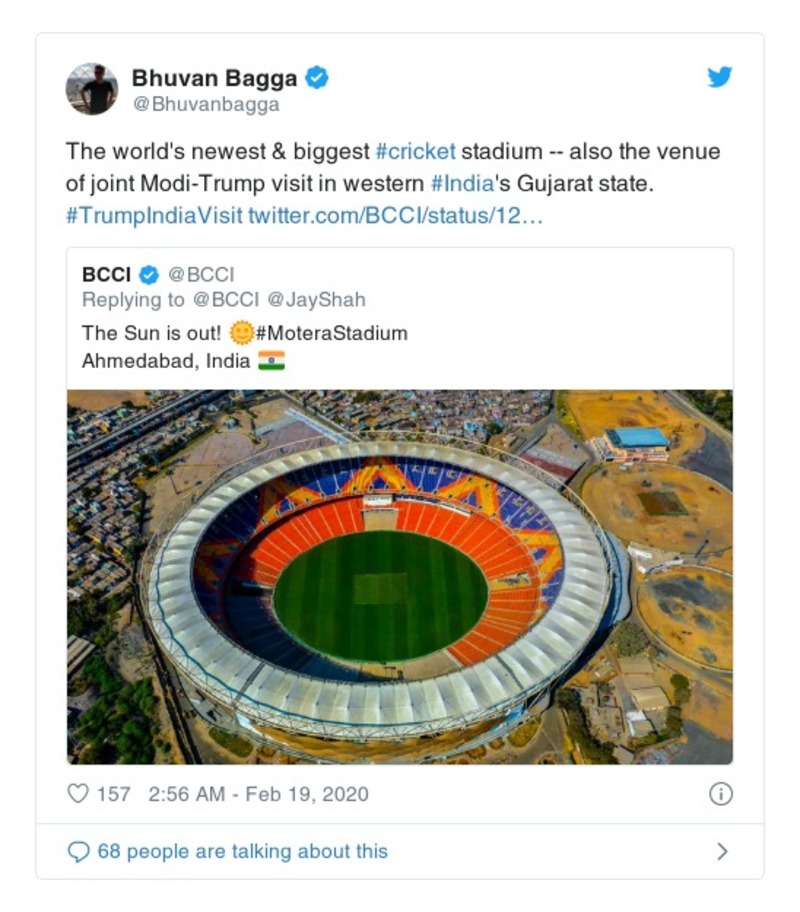Open the Motera stadium aerial photo

[x=400, y=576]
